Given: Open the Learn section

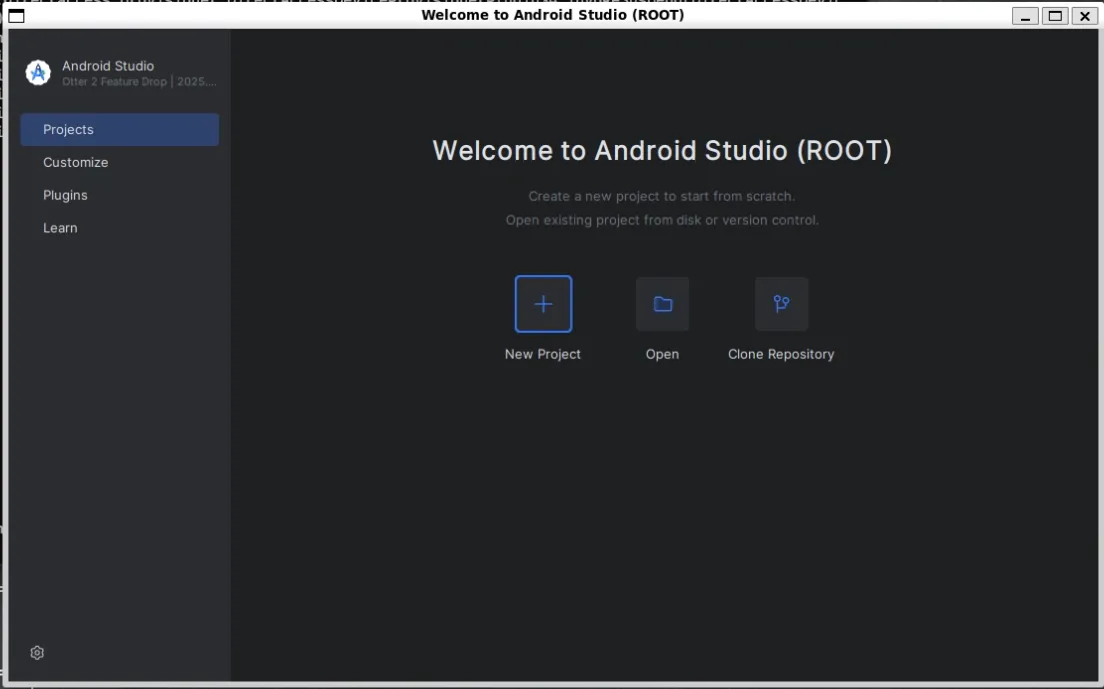Looking at the screenshot, I should (60, 228).
